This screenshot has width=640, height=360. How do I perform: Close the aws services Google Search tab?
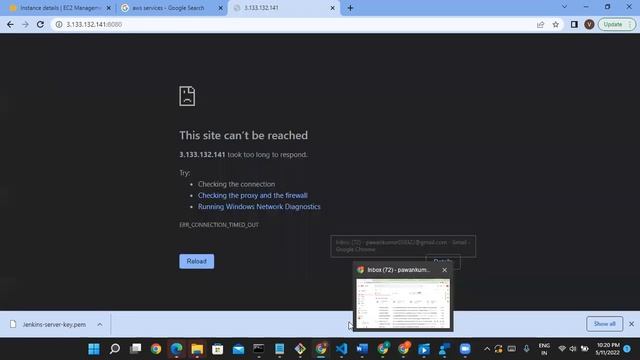220,8
